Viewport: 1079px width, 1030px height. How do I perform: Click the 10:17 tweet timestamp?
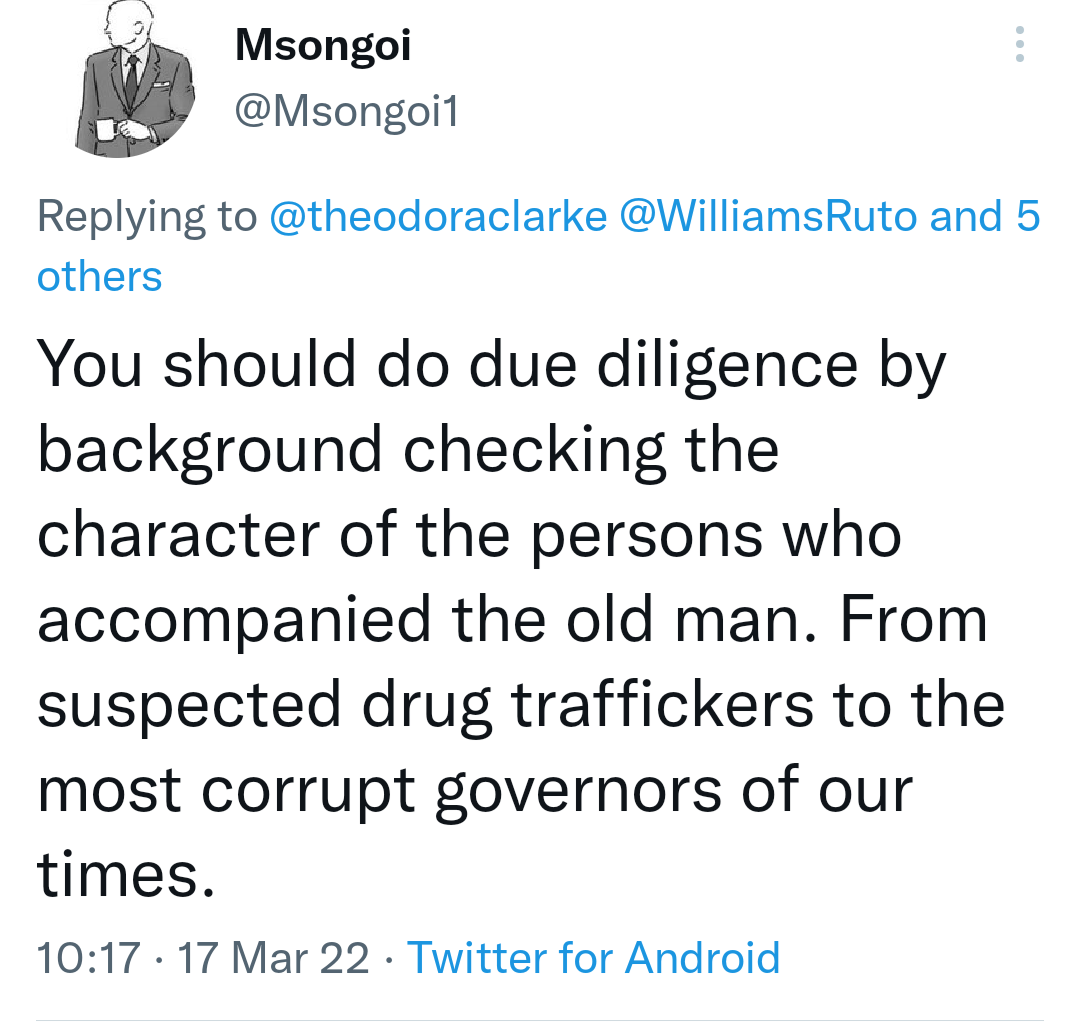[88, 957]
